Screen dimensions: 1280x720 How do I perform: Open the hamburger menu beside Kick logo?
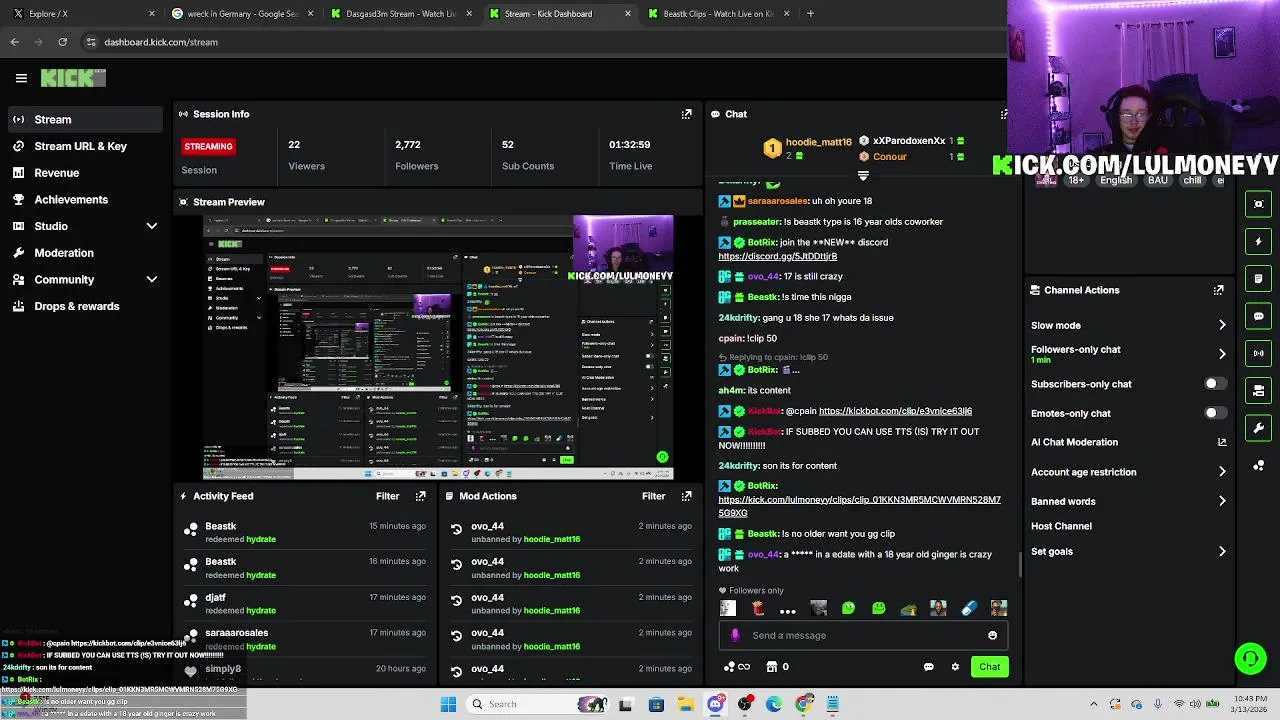point(21,78)
